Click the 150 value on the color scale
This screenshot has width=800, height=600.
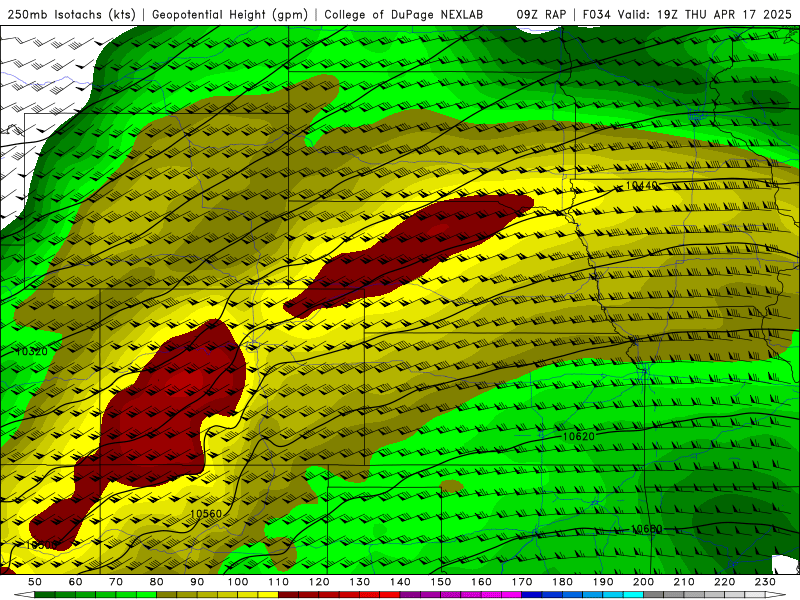point(441,582)
